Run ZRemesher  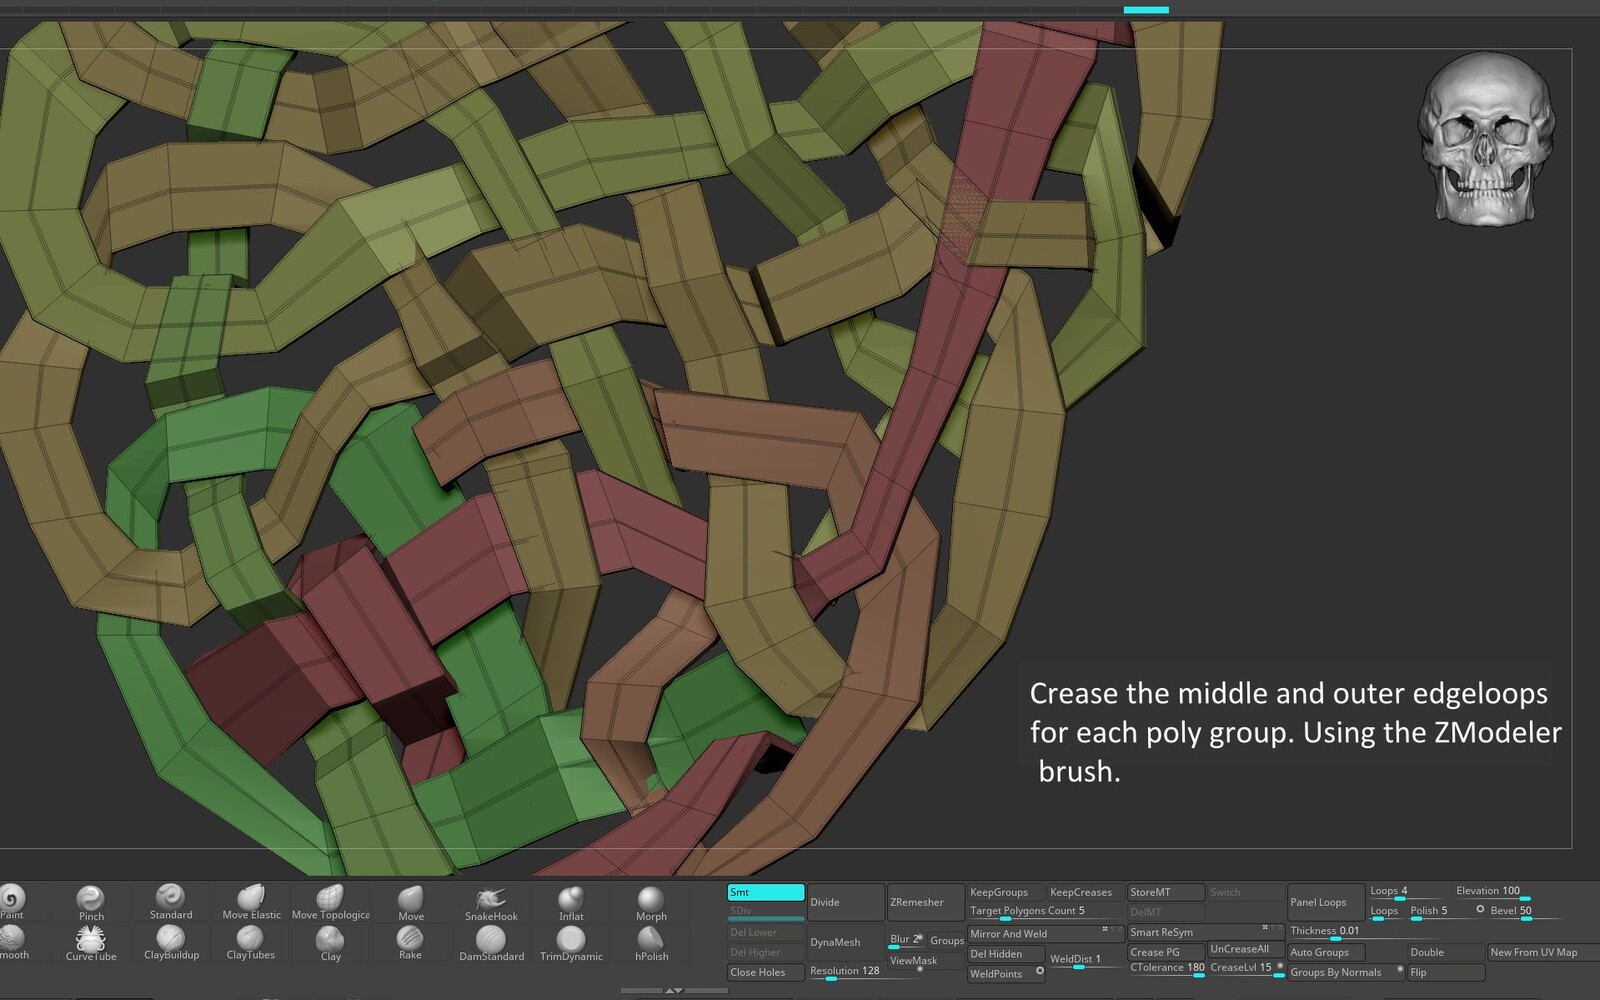[x=926, y=902]
